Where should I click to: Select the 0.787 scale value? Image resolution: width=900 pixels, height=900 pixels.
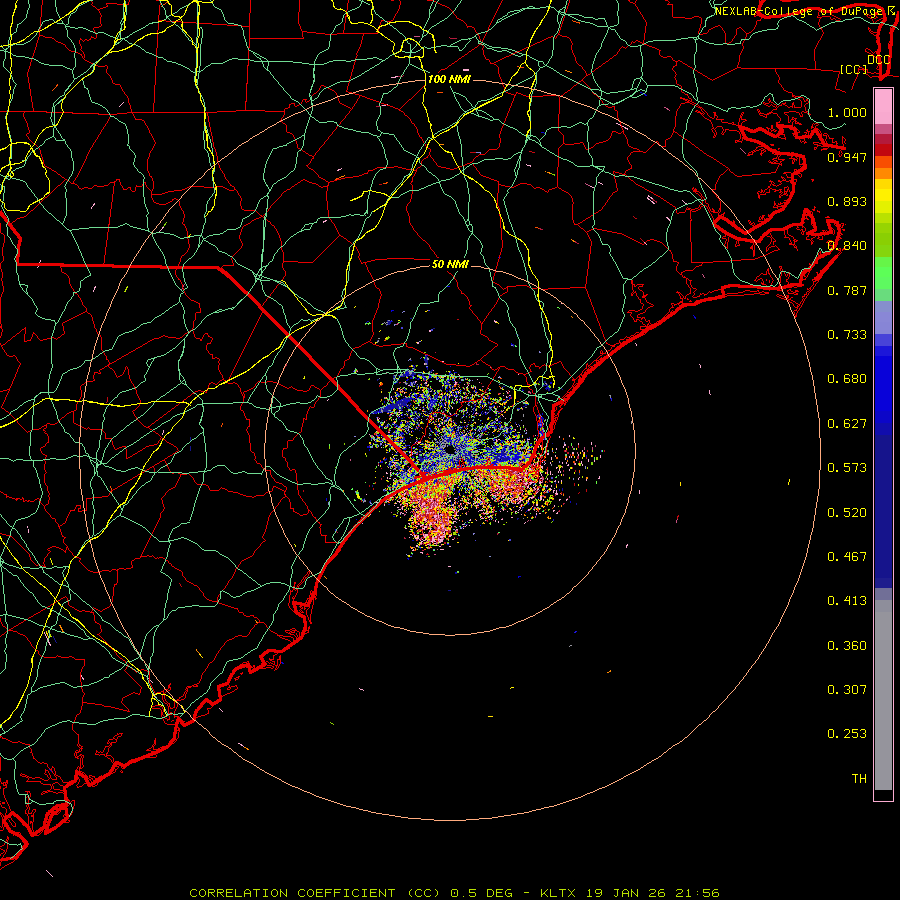(847, 290)
